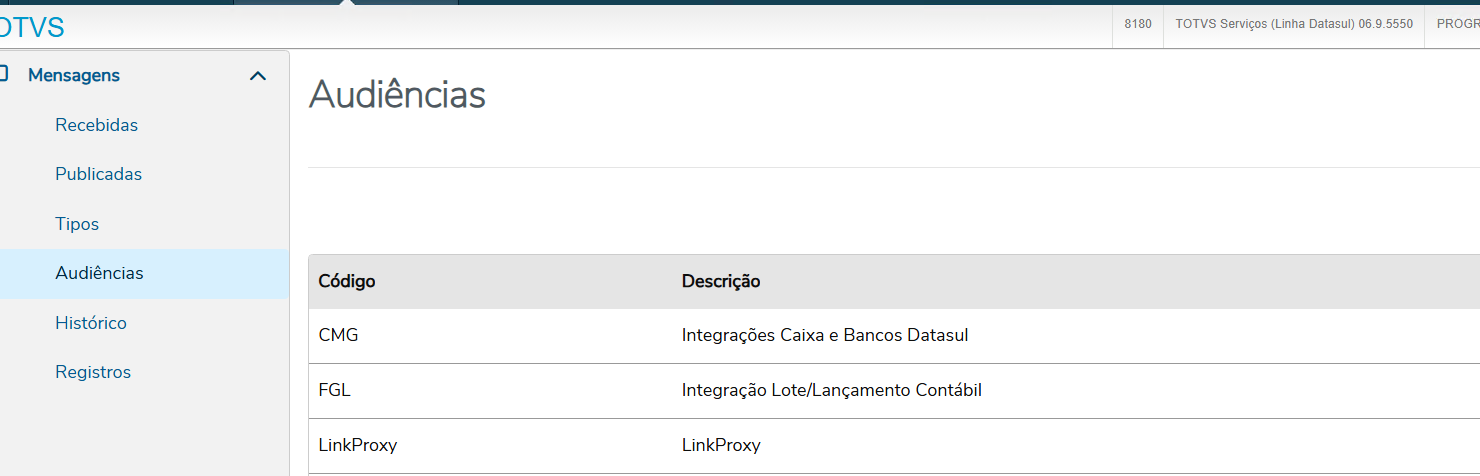Sort table by Descrição column header
1480x476 pixels.
click(721, 281)
